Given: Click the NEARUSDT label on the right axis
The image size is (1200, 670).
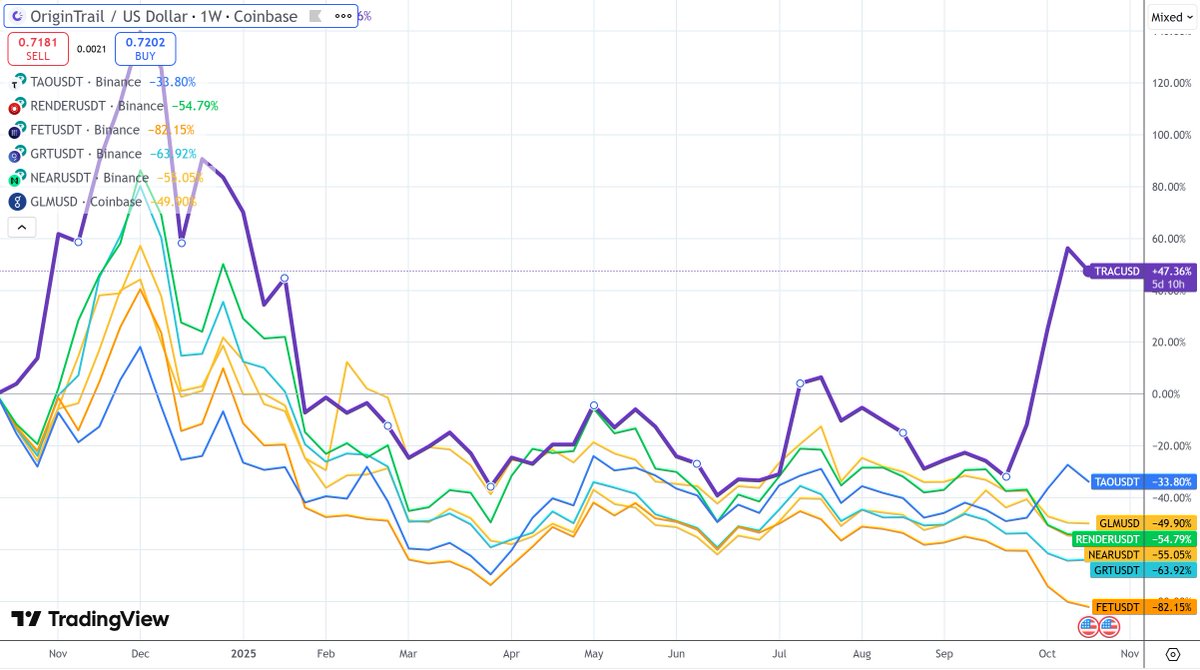Looking at the screenshot, I should (1112, 554).
